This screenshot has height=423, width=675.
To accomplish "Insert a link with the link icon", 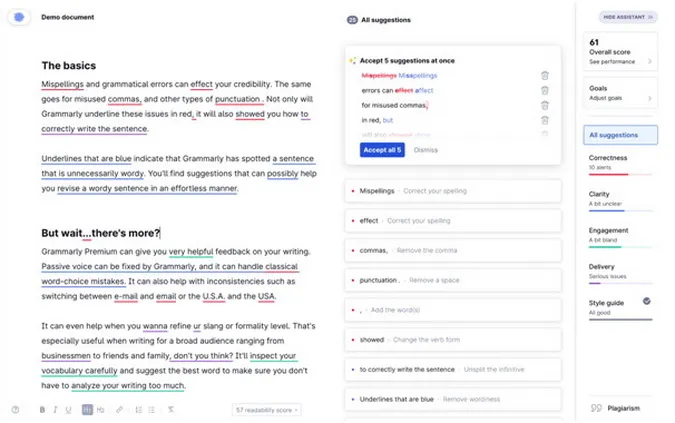I will (x=119, y=410).
